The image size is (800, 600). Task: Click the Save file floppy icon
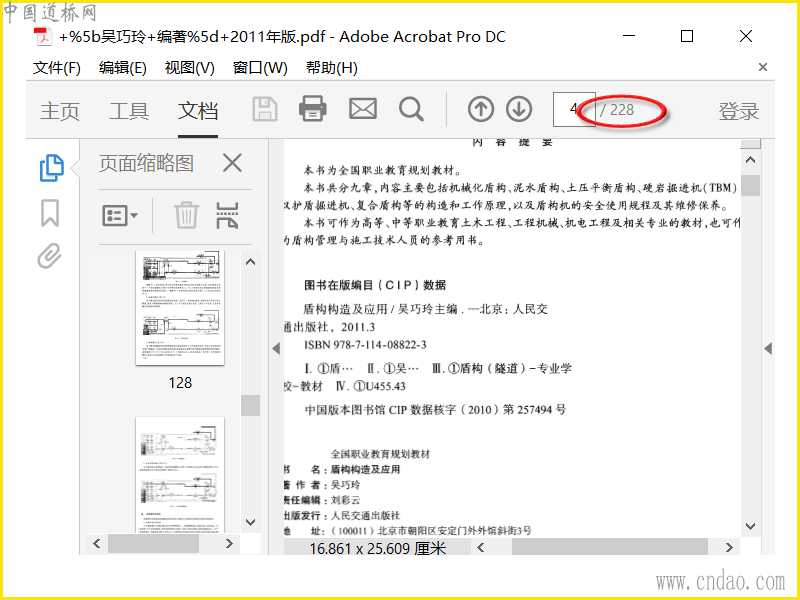265,109
